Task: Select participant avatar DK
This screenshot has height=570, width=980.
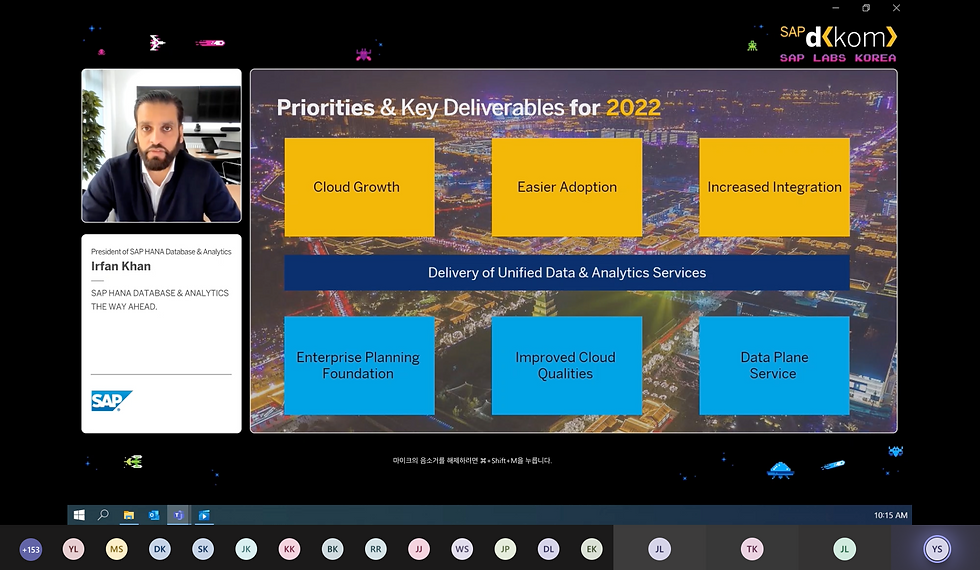Action: pos(160,549)
